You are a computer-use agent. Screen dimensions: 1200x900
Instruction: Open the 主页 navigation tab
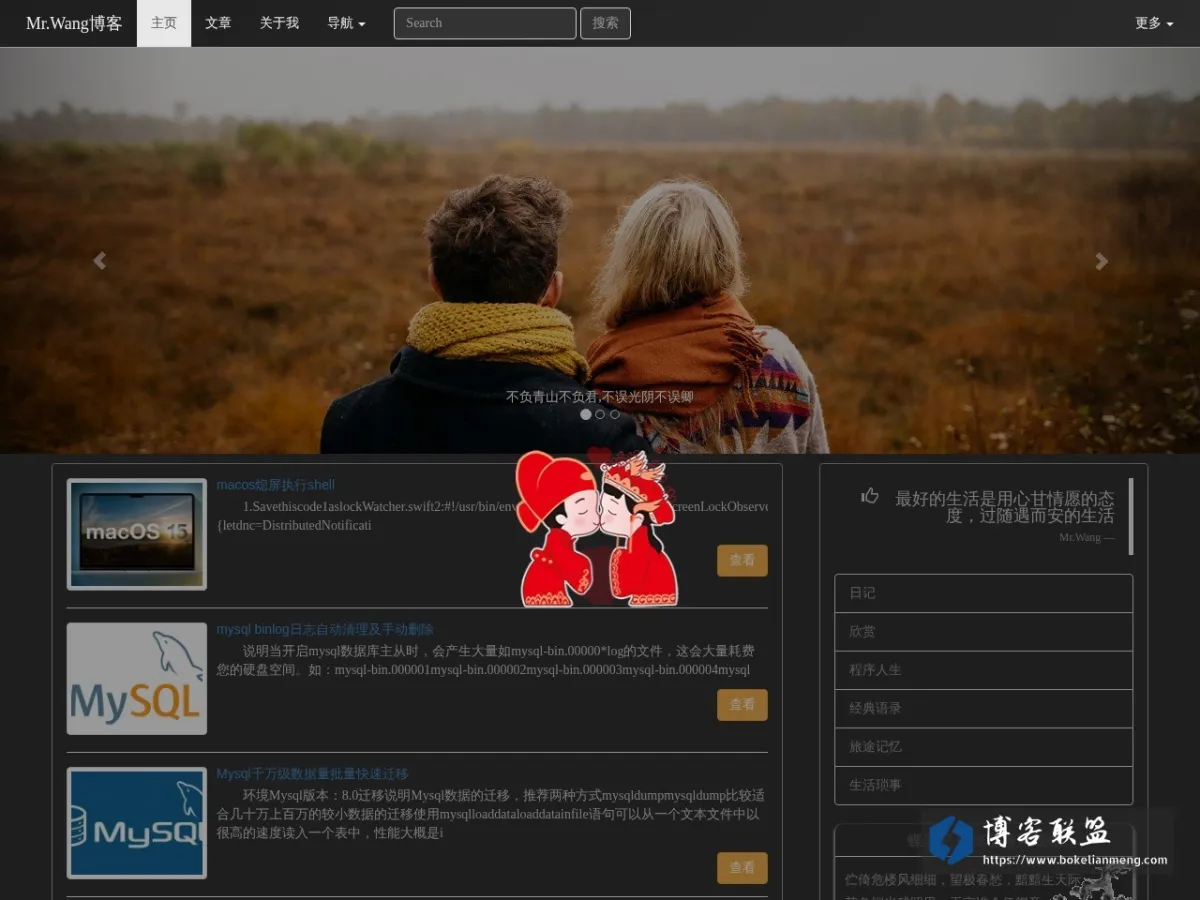coord(164,23)
